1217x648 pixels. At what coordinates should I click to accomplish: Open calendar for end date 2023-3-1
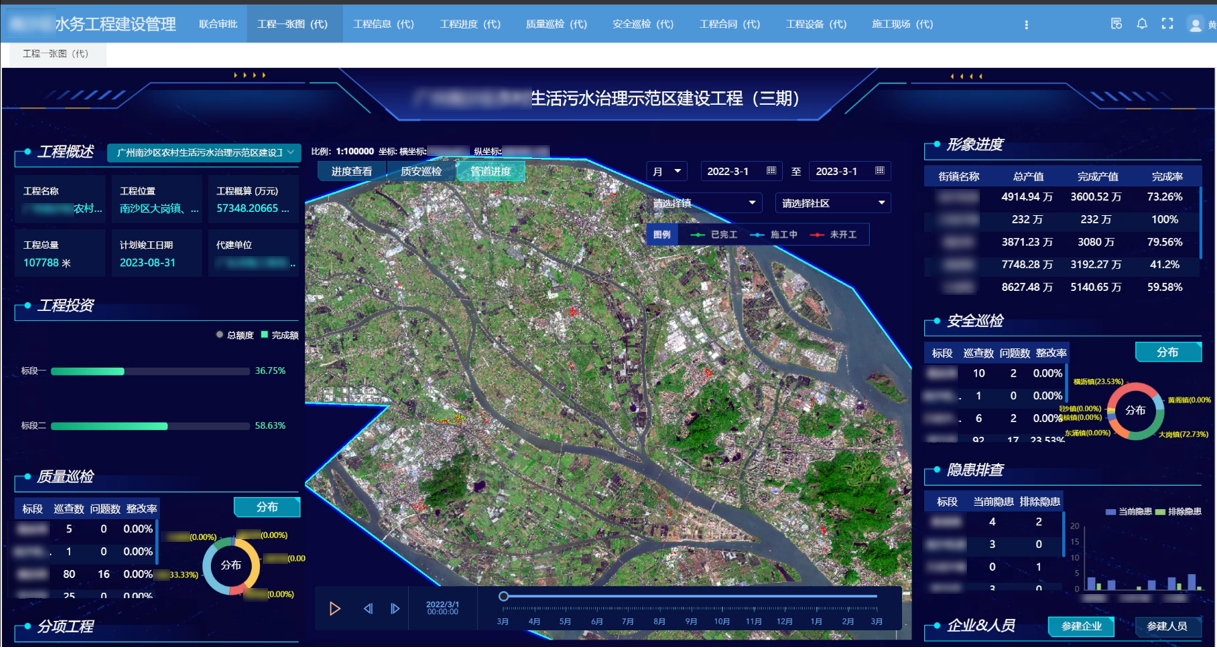[x=879, y=171]
